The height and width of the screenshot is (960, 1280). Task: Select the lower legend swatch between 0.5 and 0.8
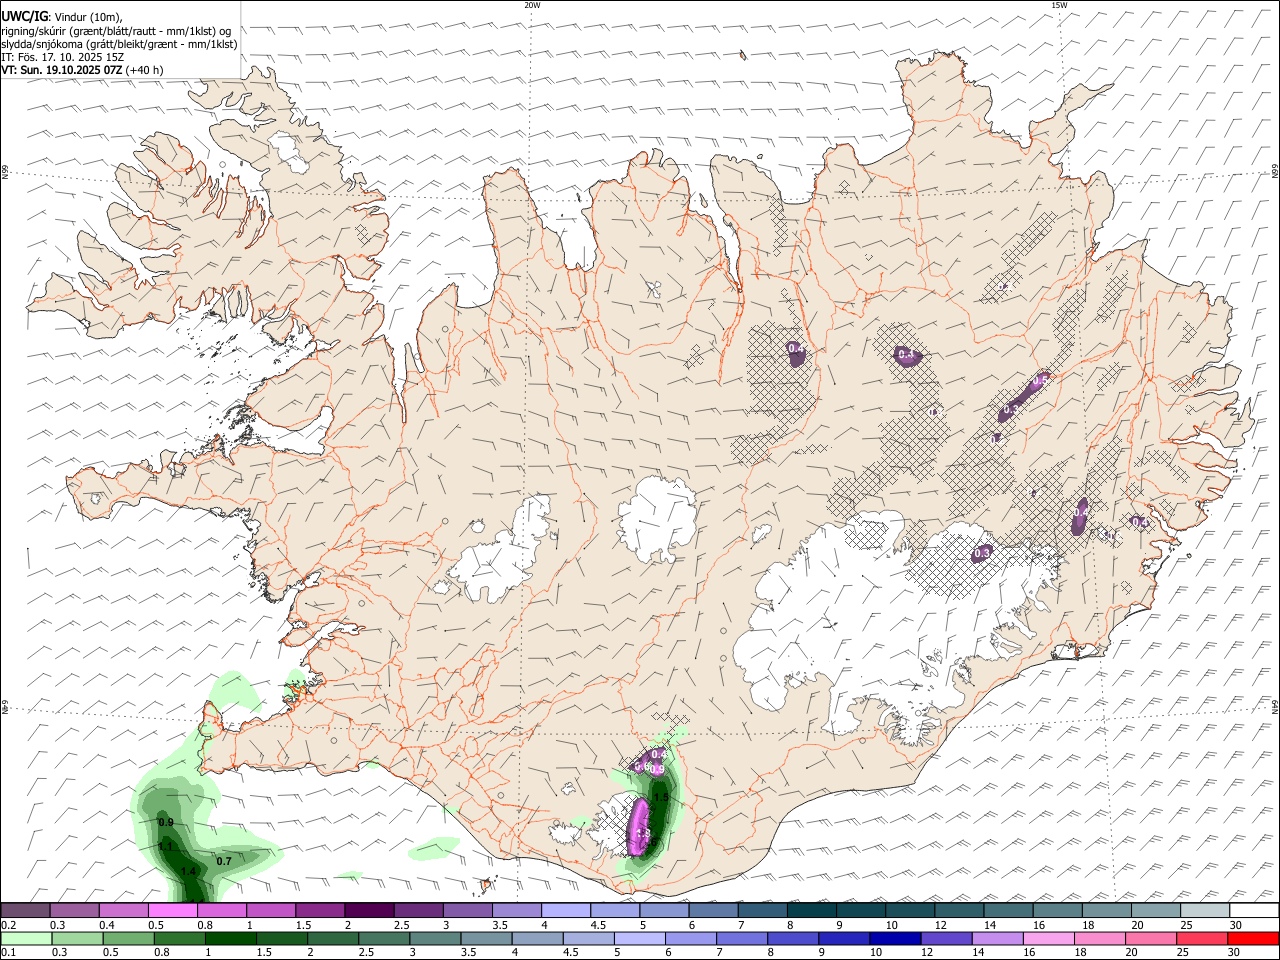(x=129, y=938)
